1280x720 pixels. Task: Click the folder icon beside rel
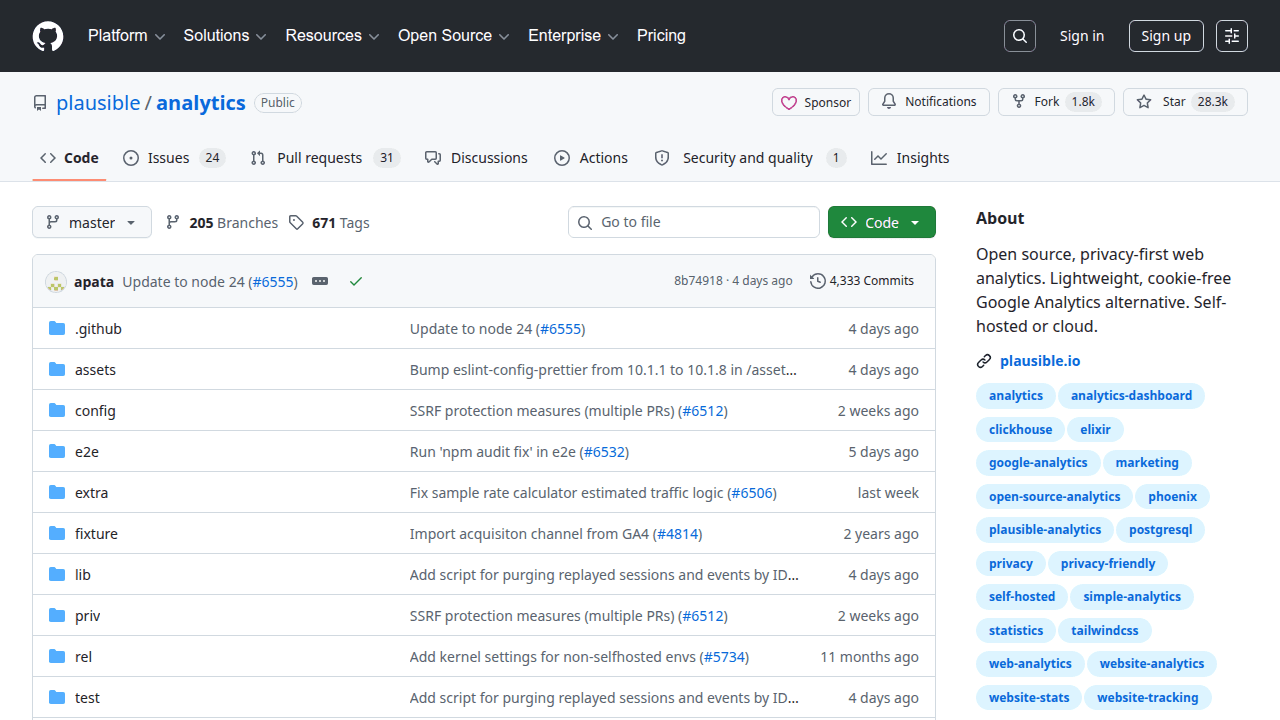[57, 657]
